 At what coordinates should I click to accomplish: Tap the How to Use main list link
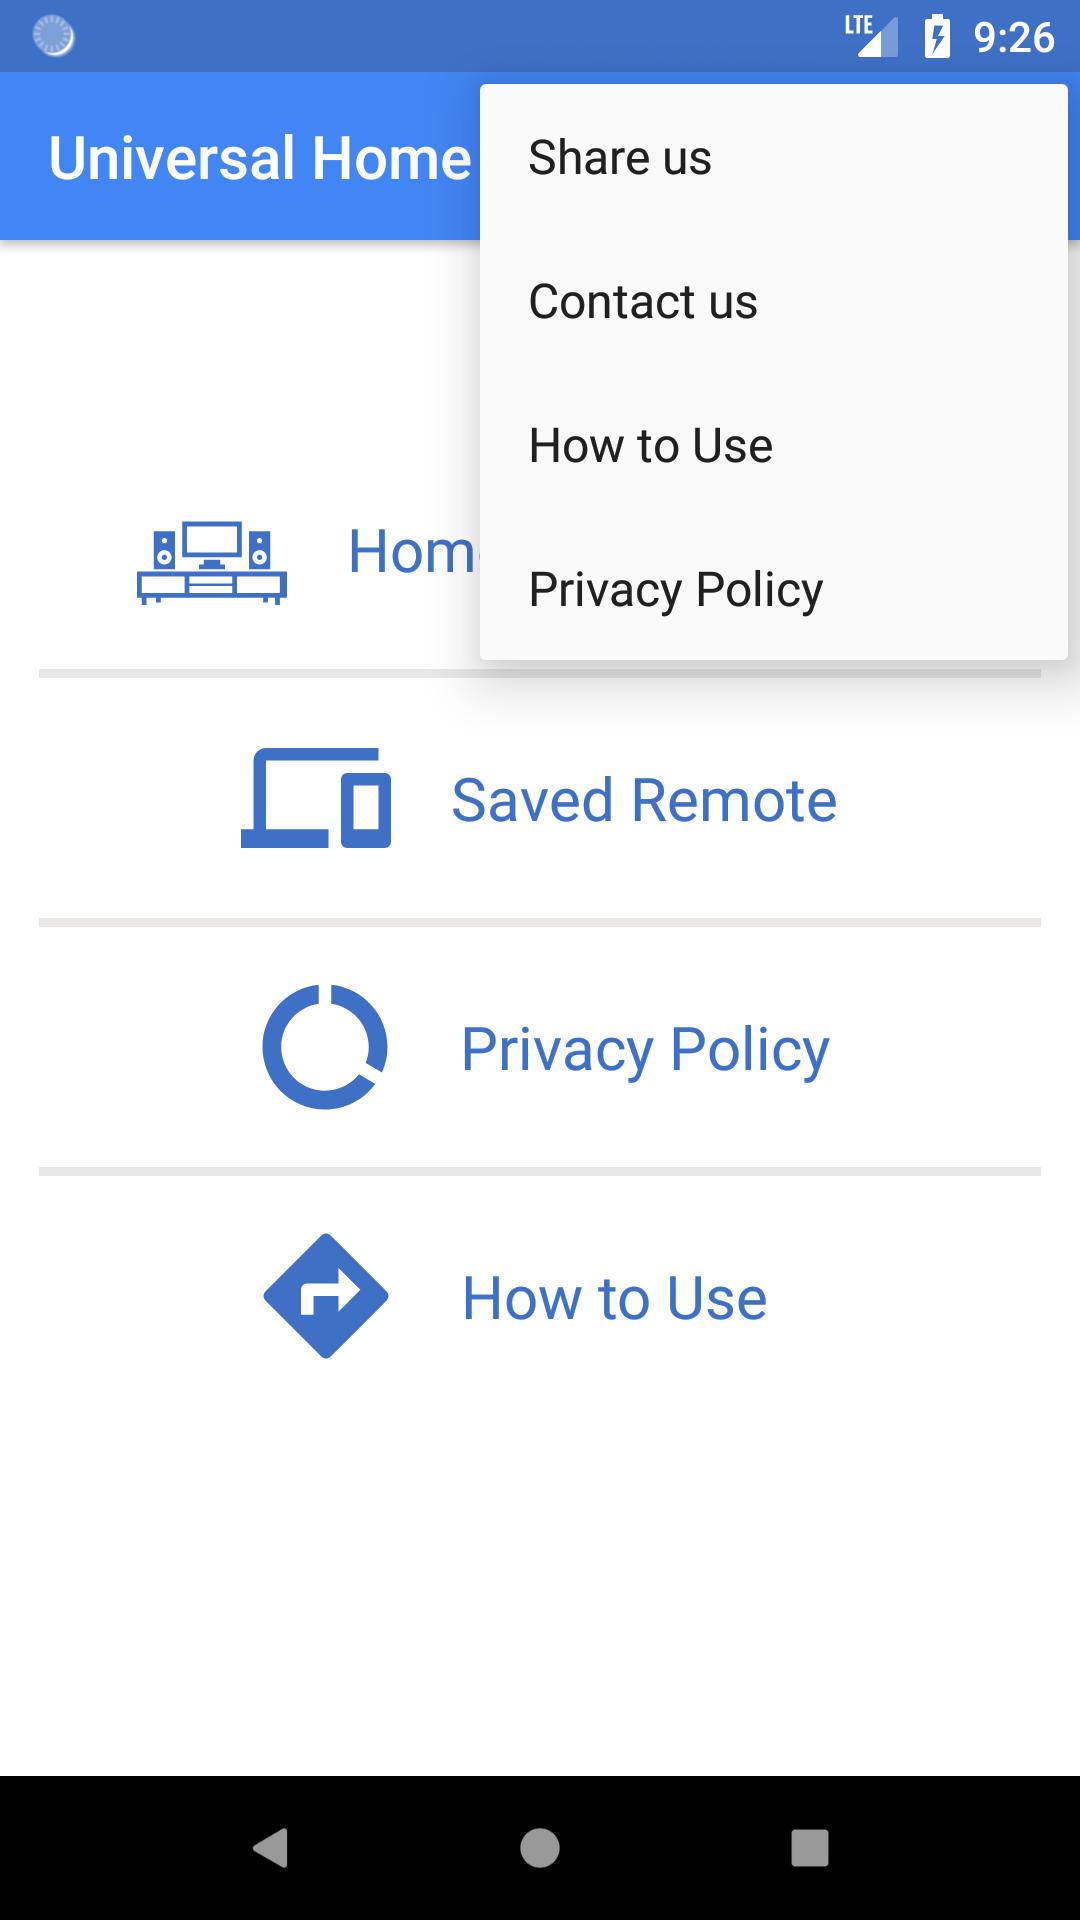tap(614, 1298)
